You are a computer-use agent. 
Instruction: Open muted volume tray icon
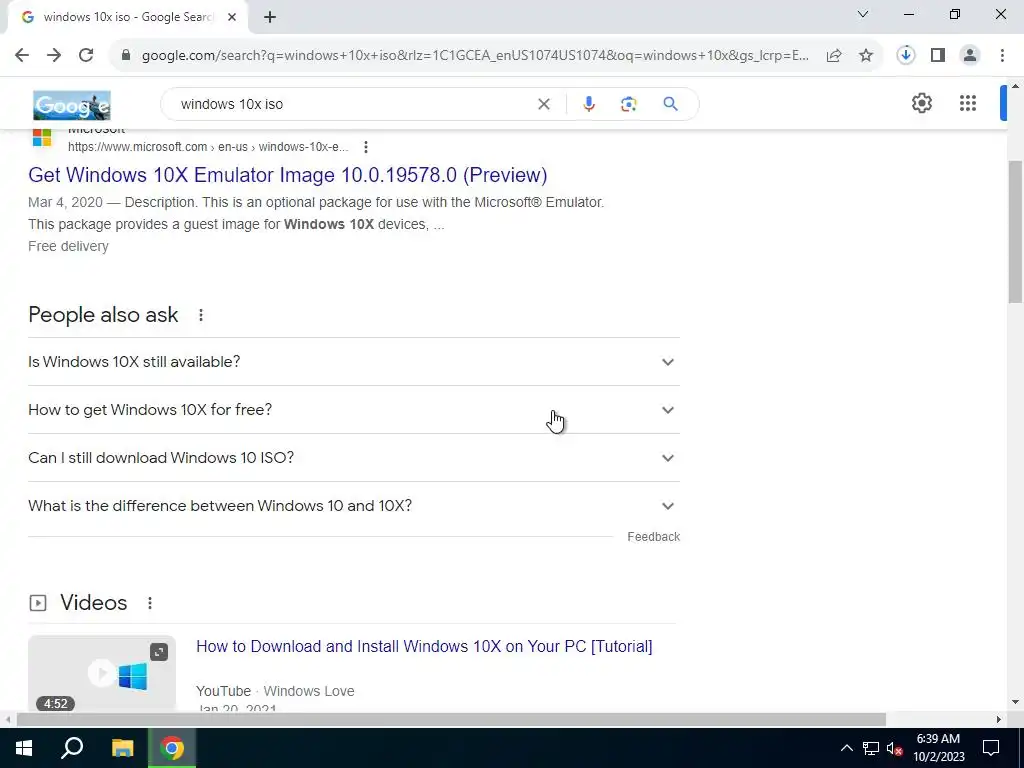895,748
